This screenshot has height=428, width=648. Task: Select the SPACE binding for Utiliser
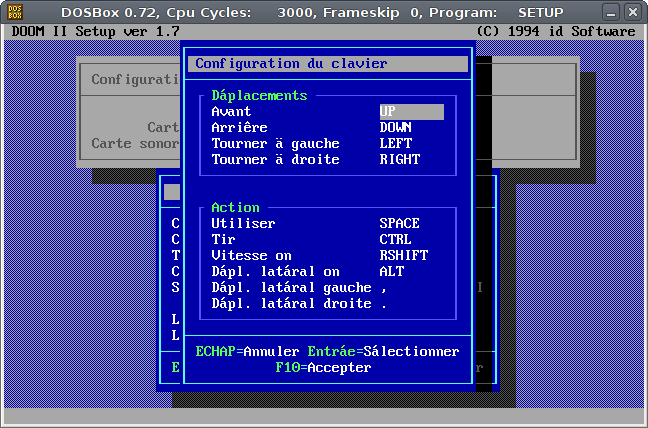tap(399, 224)
